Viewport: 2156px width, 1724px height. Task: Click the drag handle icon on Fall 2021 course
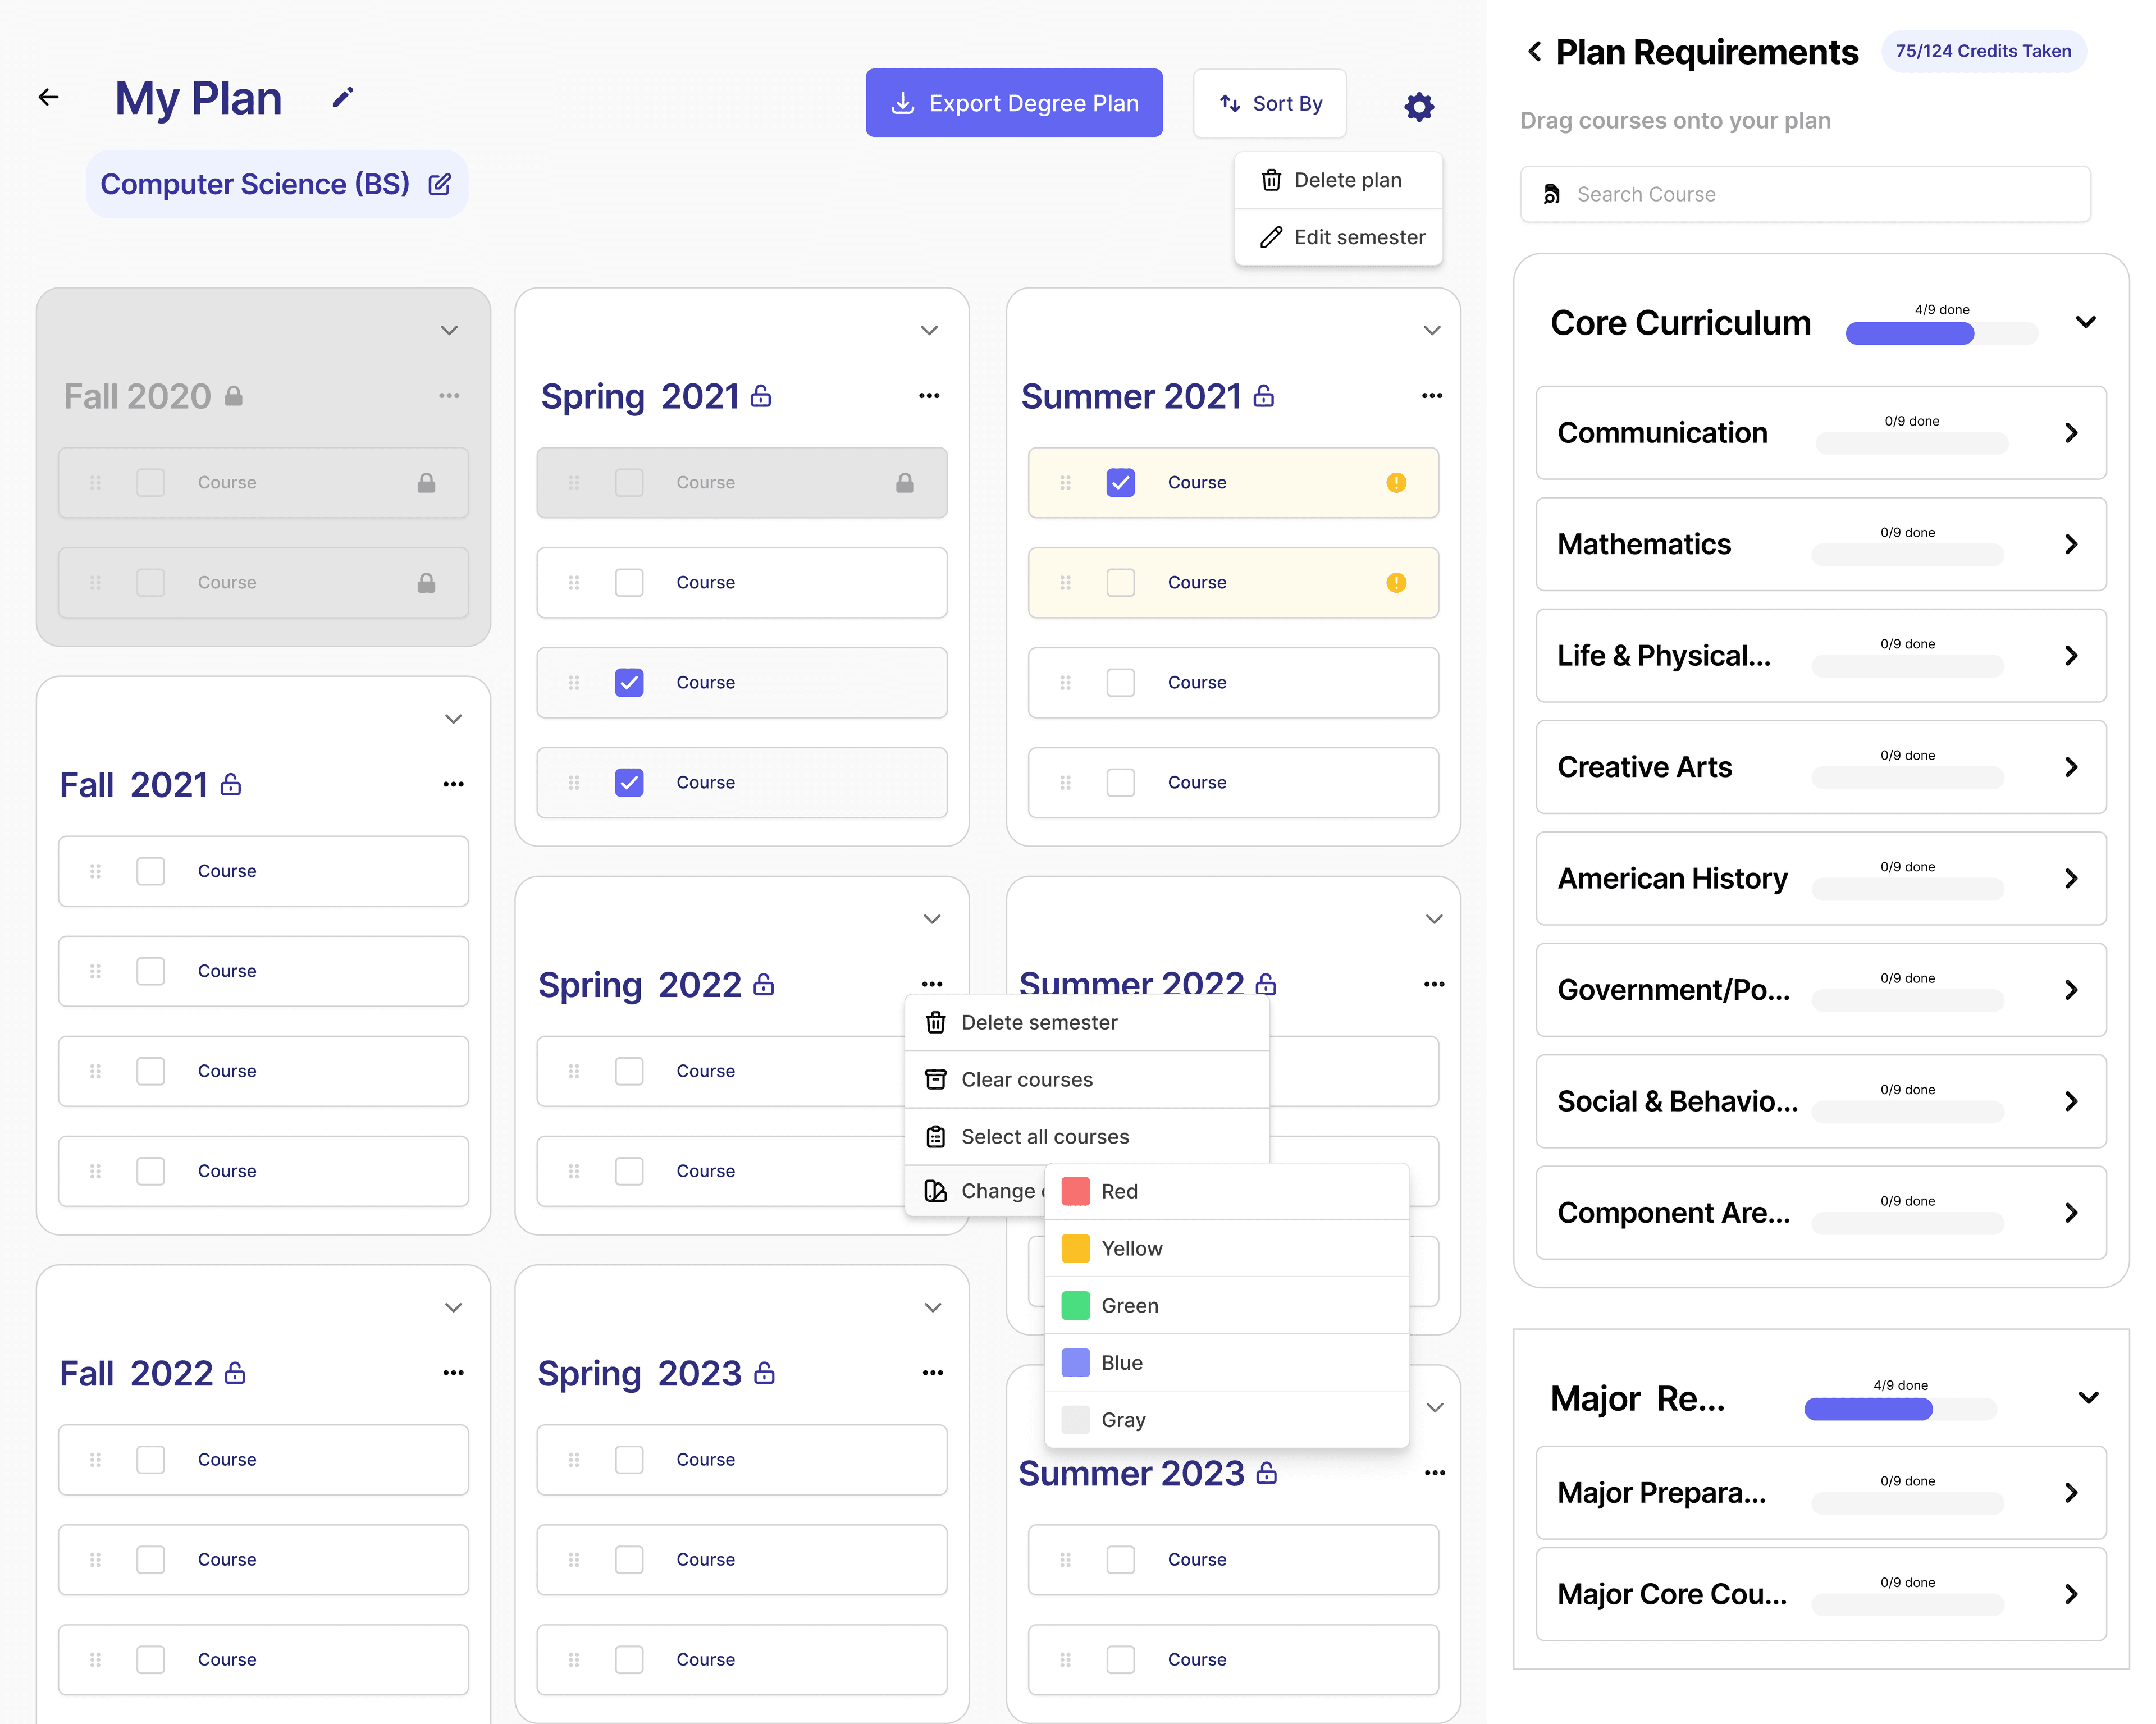[93, 869]
